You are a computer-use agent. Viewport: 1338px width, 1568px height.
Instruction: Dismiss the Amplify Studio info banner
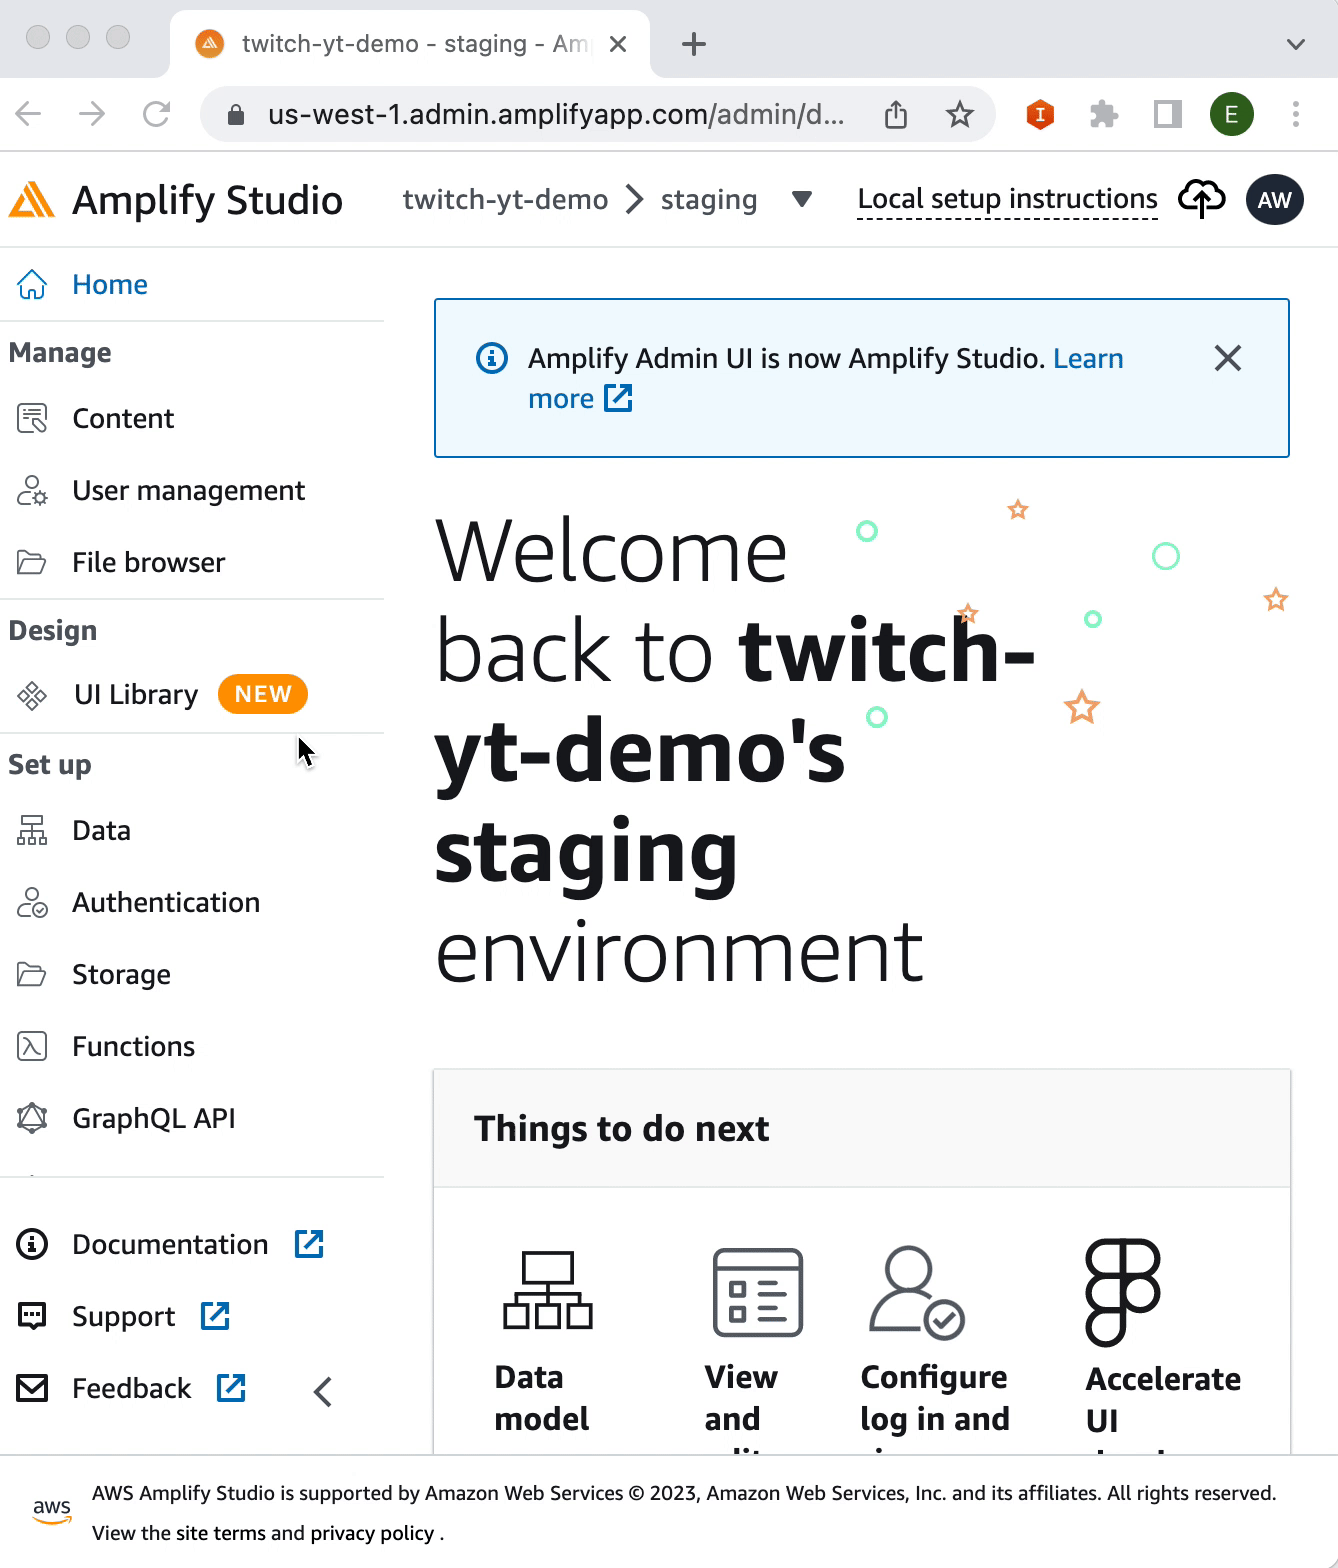pyautogui.click(x=1228, y=358)
